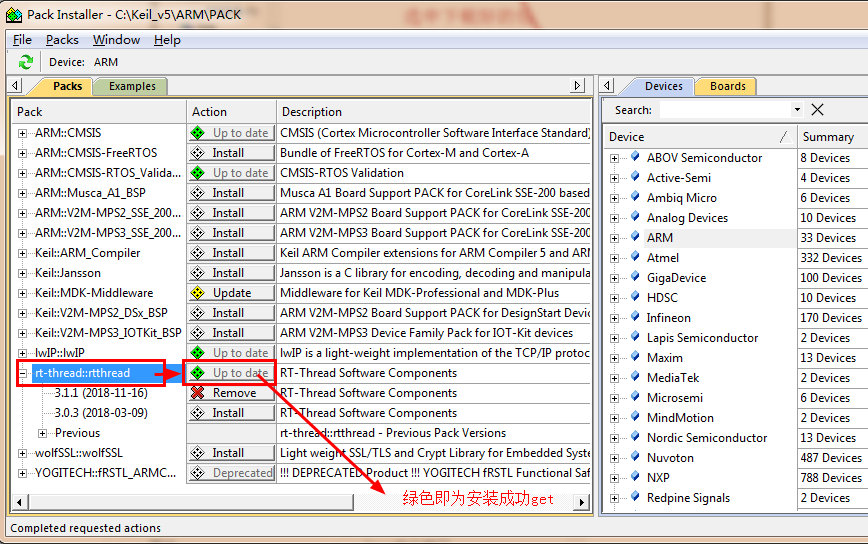Click the yellow Update icon for Keil::MDK-Middleware
The height and width of the screenshot is (544, 868).
[198, 293]
